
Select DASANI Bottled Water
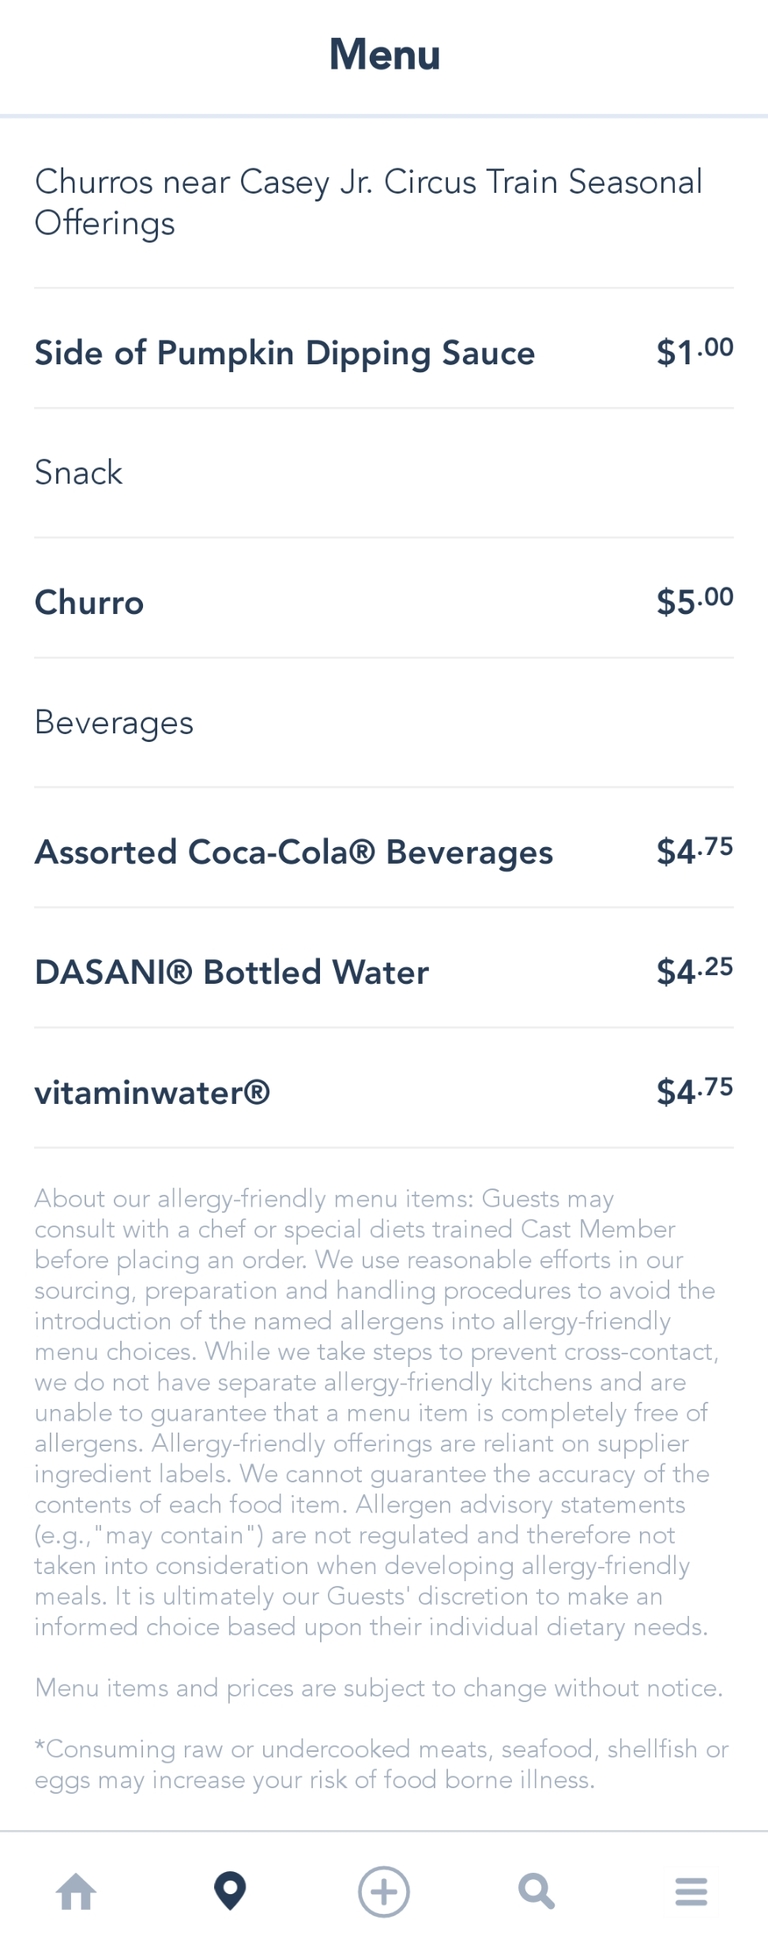tap(232, 972)
